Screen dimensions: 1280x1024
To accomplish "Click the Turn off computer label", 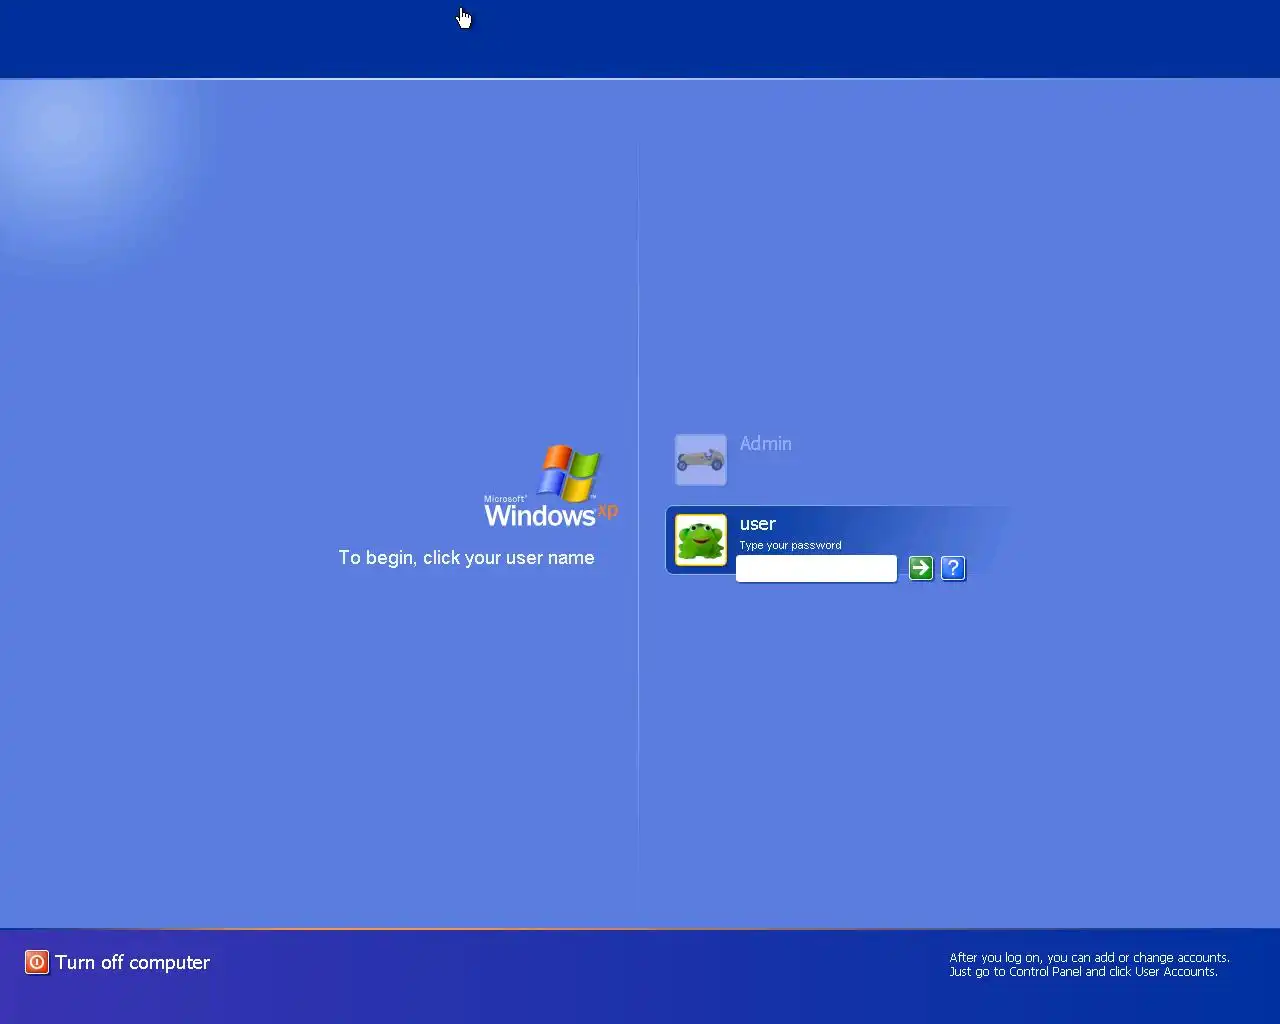I will coord(133,962).
